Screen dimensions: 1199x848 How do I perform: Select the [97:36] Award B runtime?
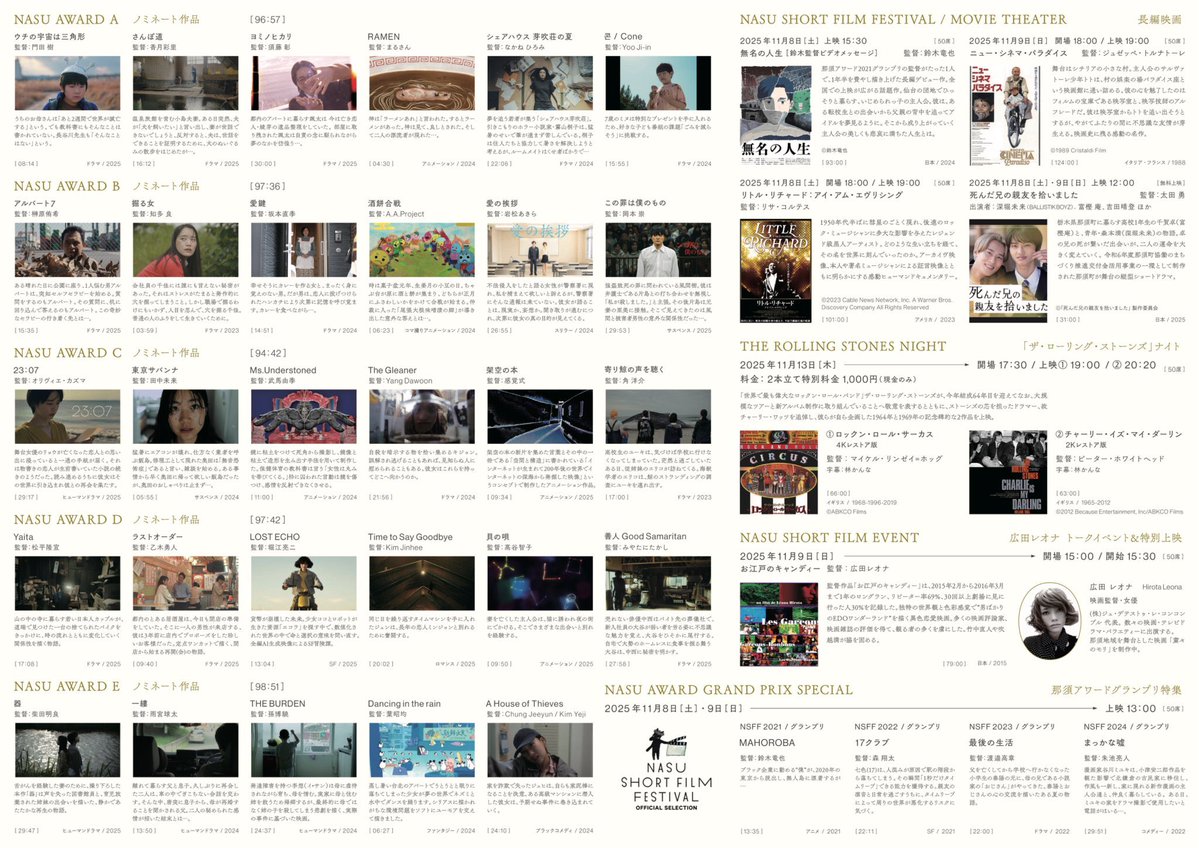267,187
